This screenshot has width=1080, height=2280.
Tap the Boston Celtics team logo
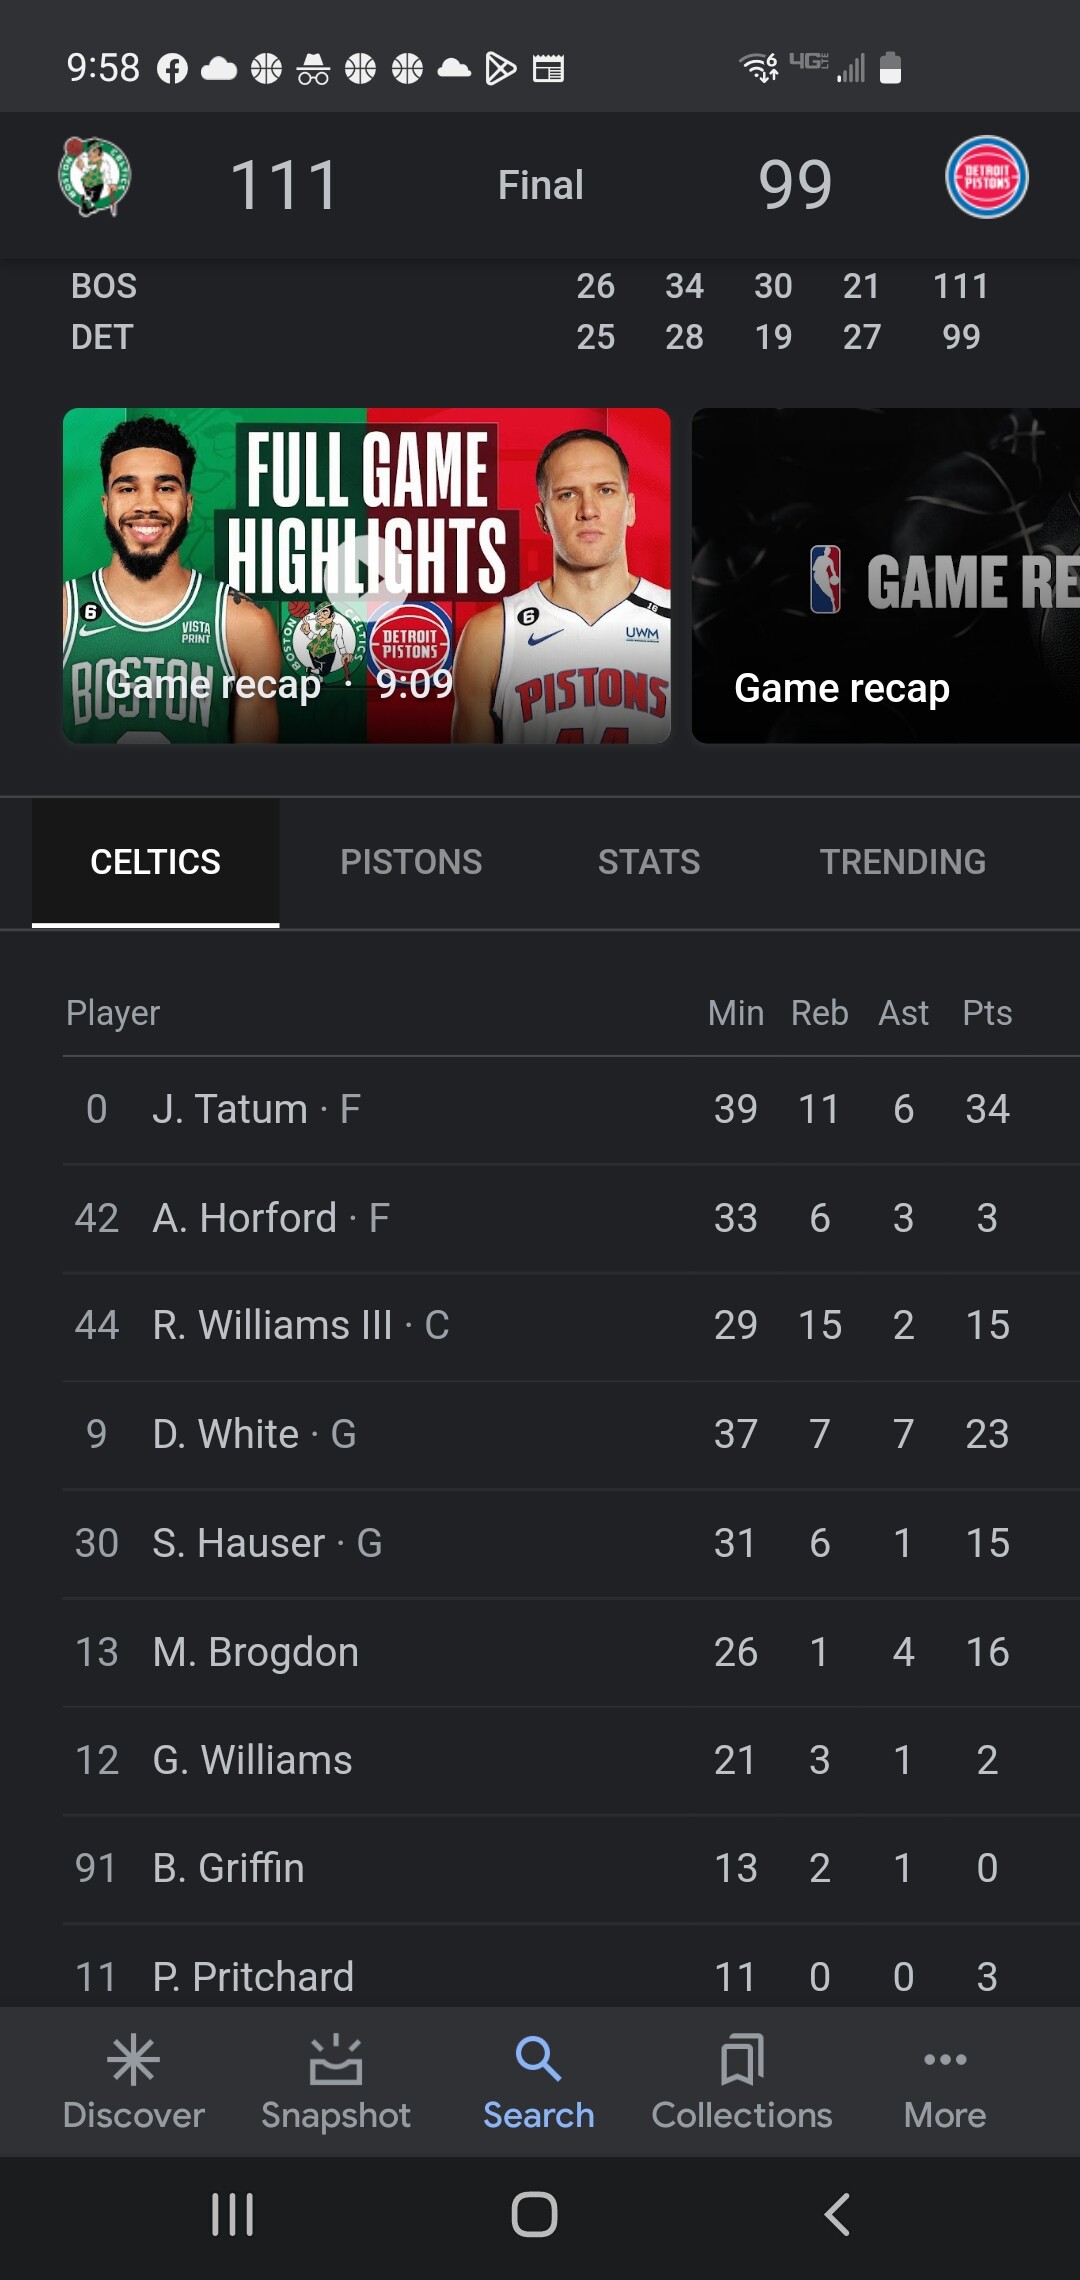pos(94,177)
